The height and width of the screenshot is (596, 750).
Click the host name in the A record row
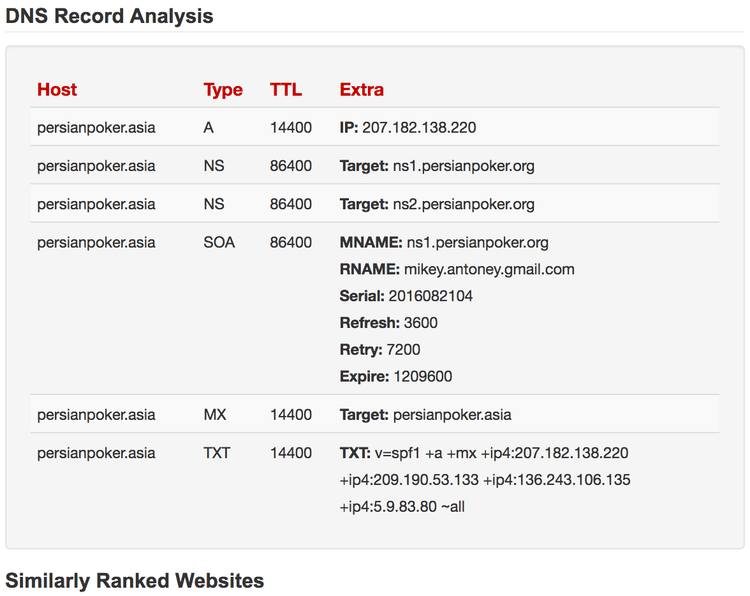coord(96,128)
